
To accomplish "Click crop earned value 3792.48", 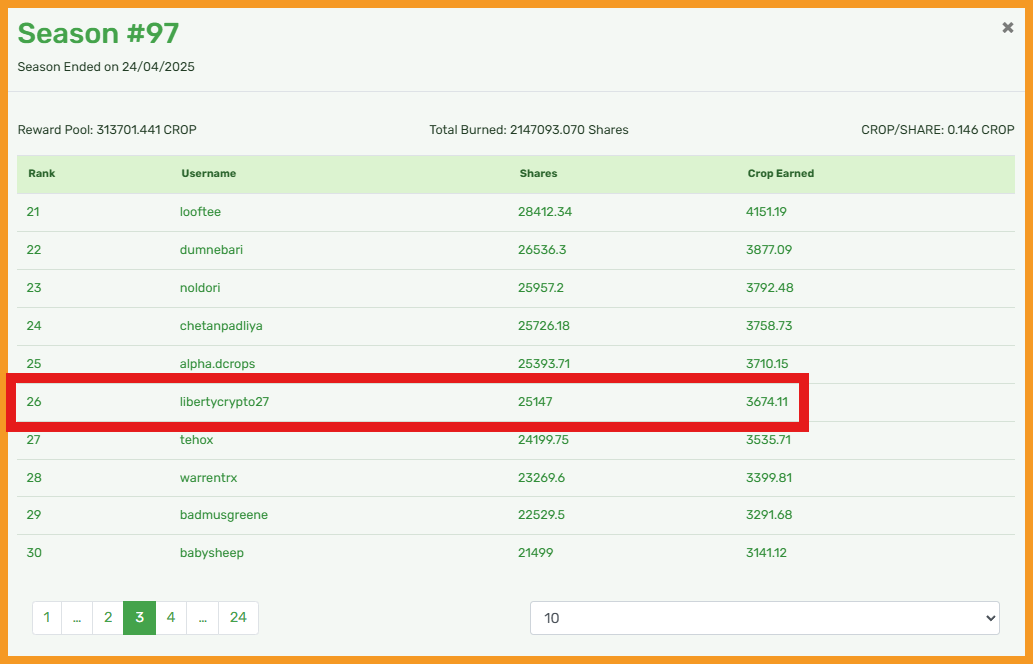I will (x=769, y=288).
